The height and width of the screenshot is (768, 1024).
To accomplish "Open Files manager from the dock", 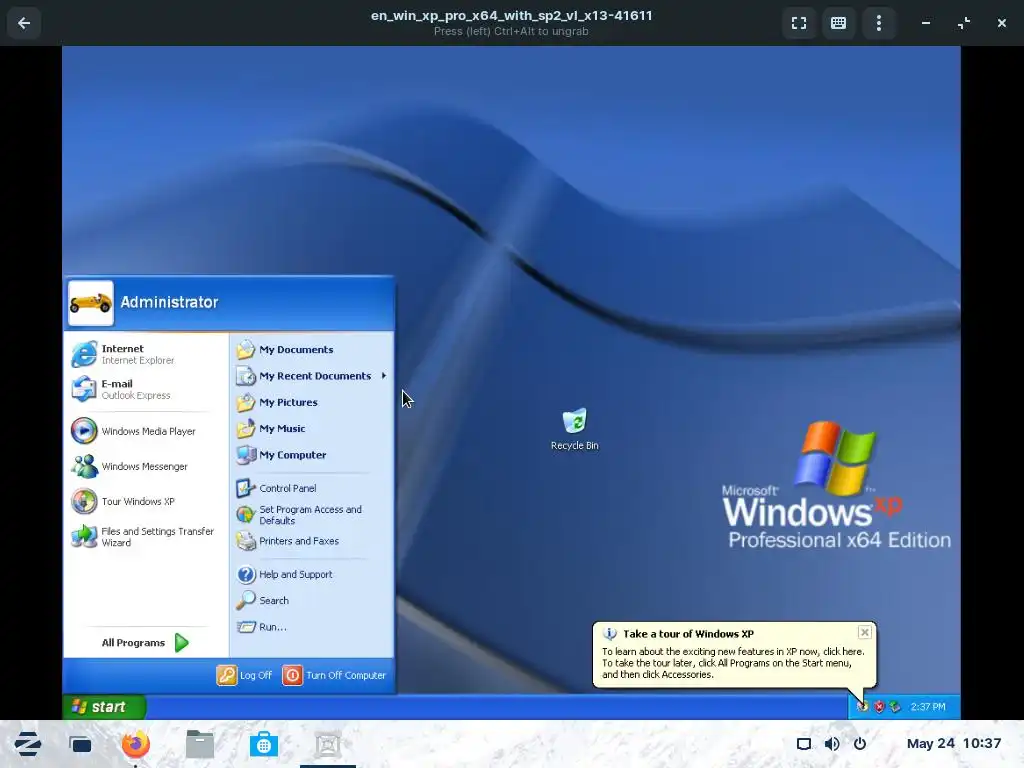I will (x=200, y=744).
